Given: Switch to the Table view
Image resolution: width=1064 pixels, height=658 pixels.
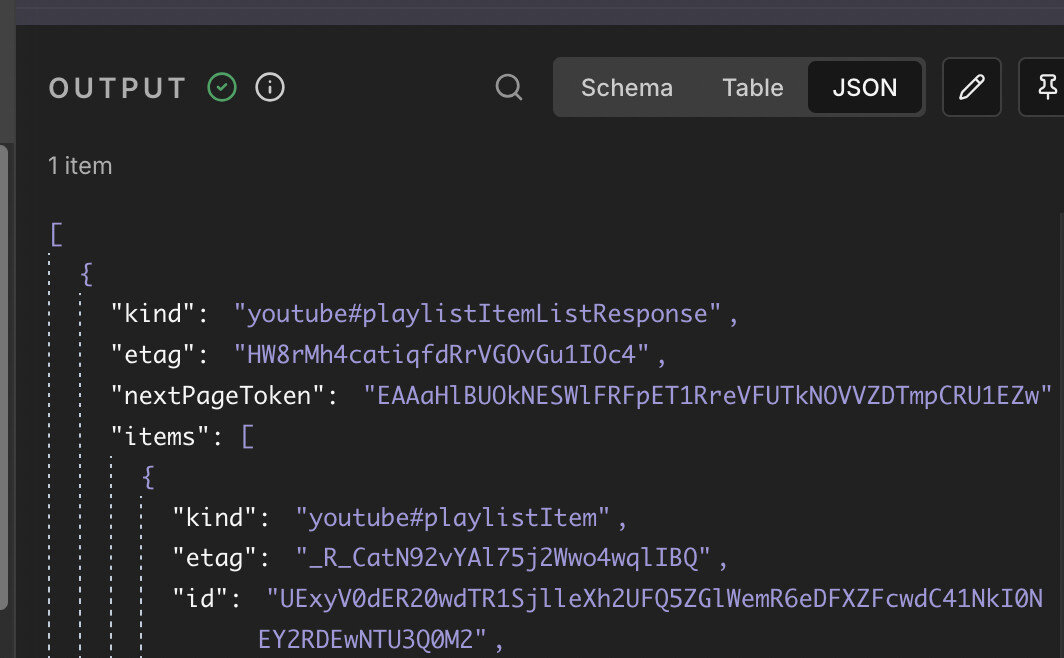Looking at the screenshot, I should (752, 88).
